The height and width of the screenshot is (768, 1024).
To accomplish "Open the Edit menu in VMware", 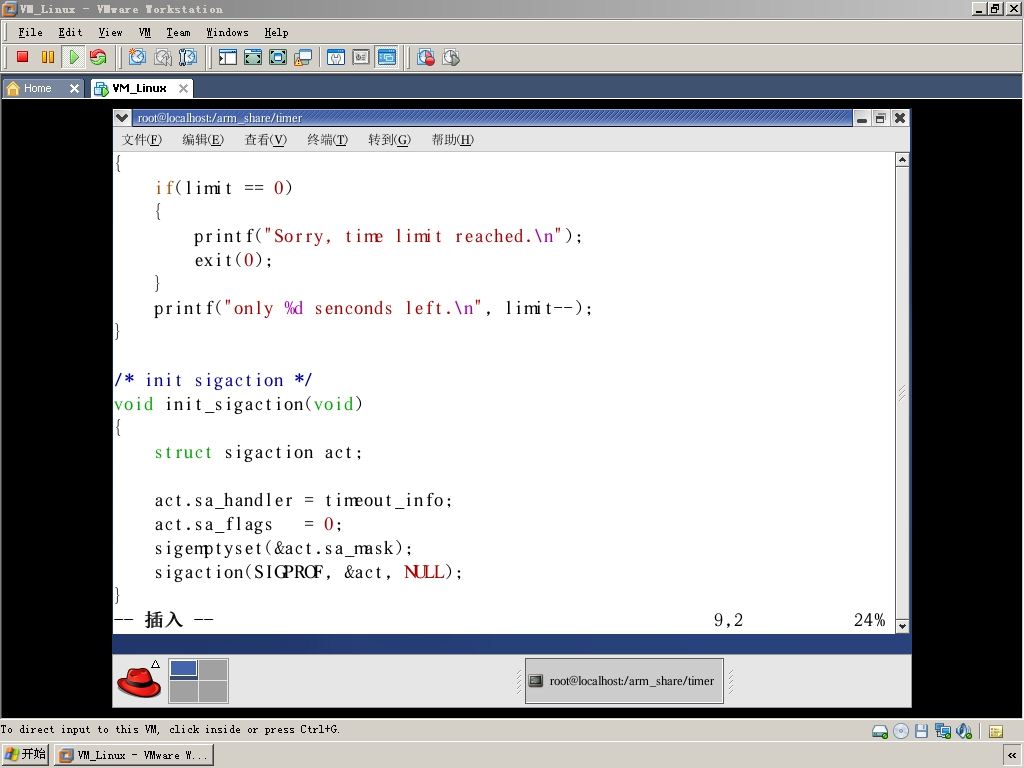I will (71, 32).
